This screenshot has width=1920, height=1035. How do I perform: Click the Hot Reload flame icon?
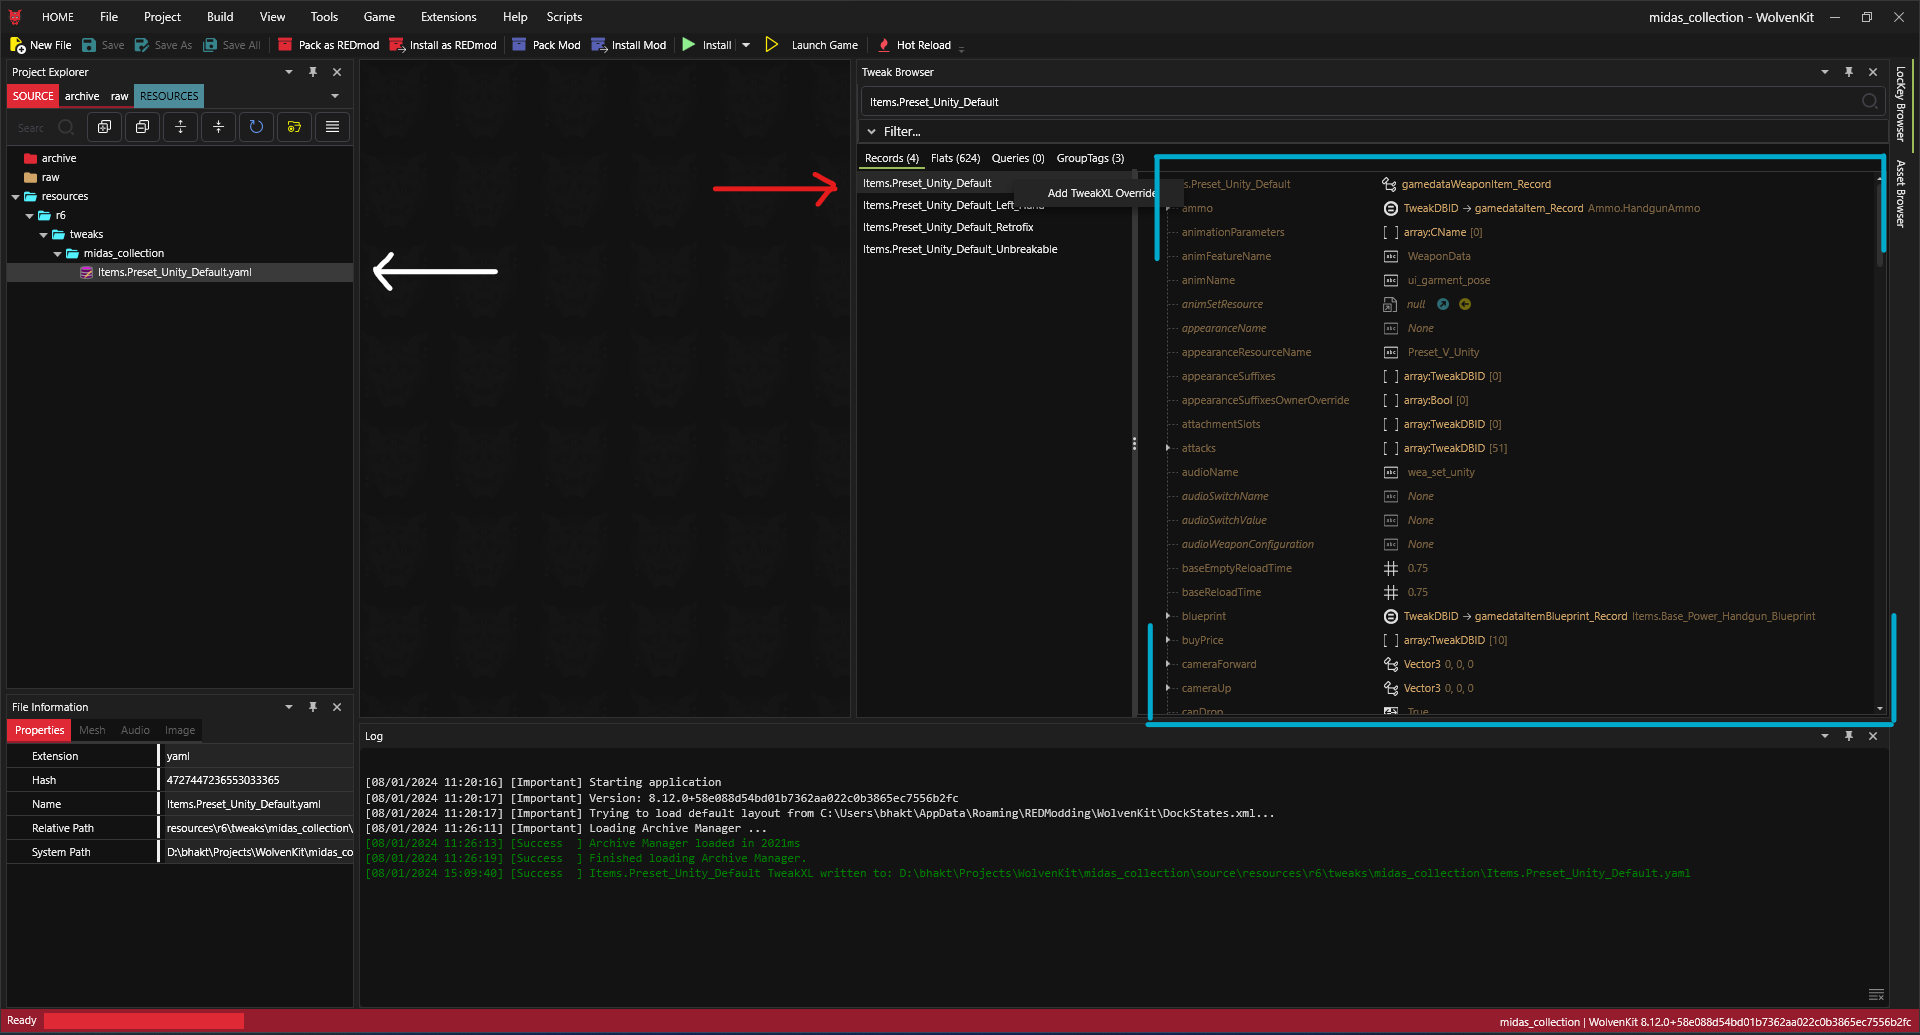click(884, 45)
